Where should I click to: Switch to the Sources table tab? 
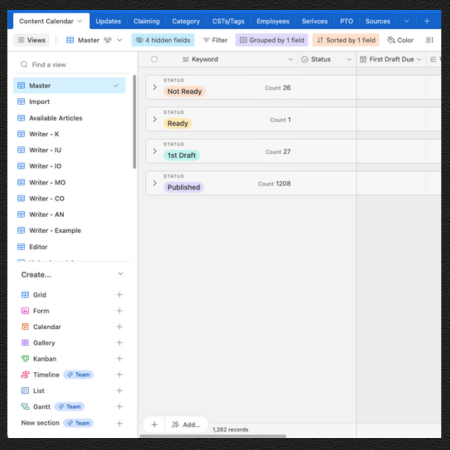[378, 21]
